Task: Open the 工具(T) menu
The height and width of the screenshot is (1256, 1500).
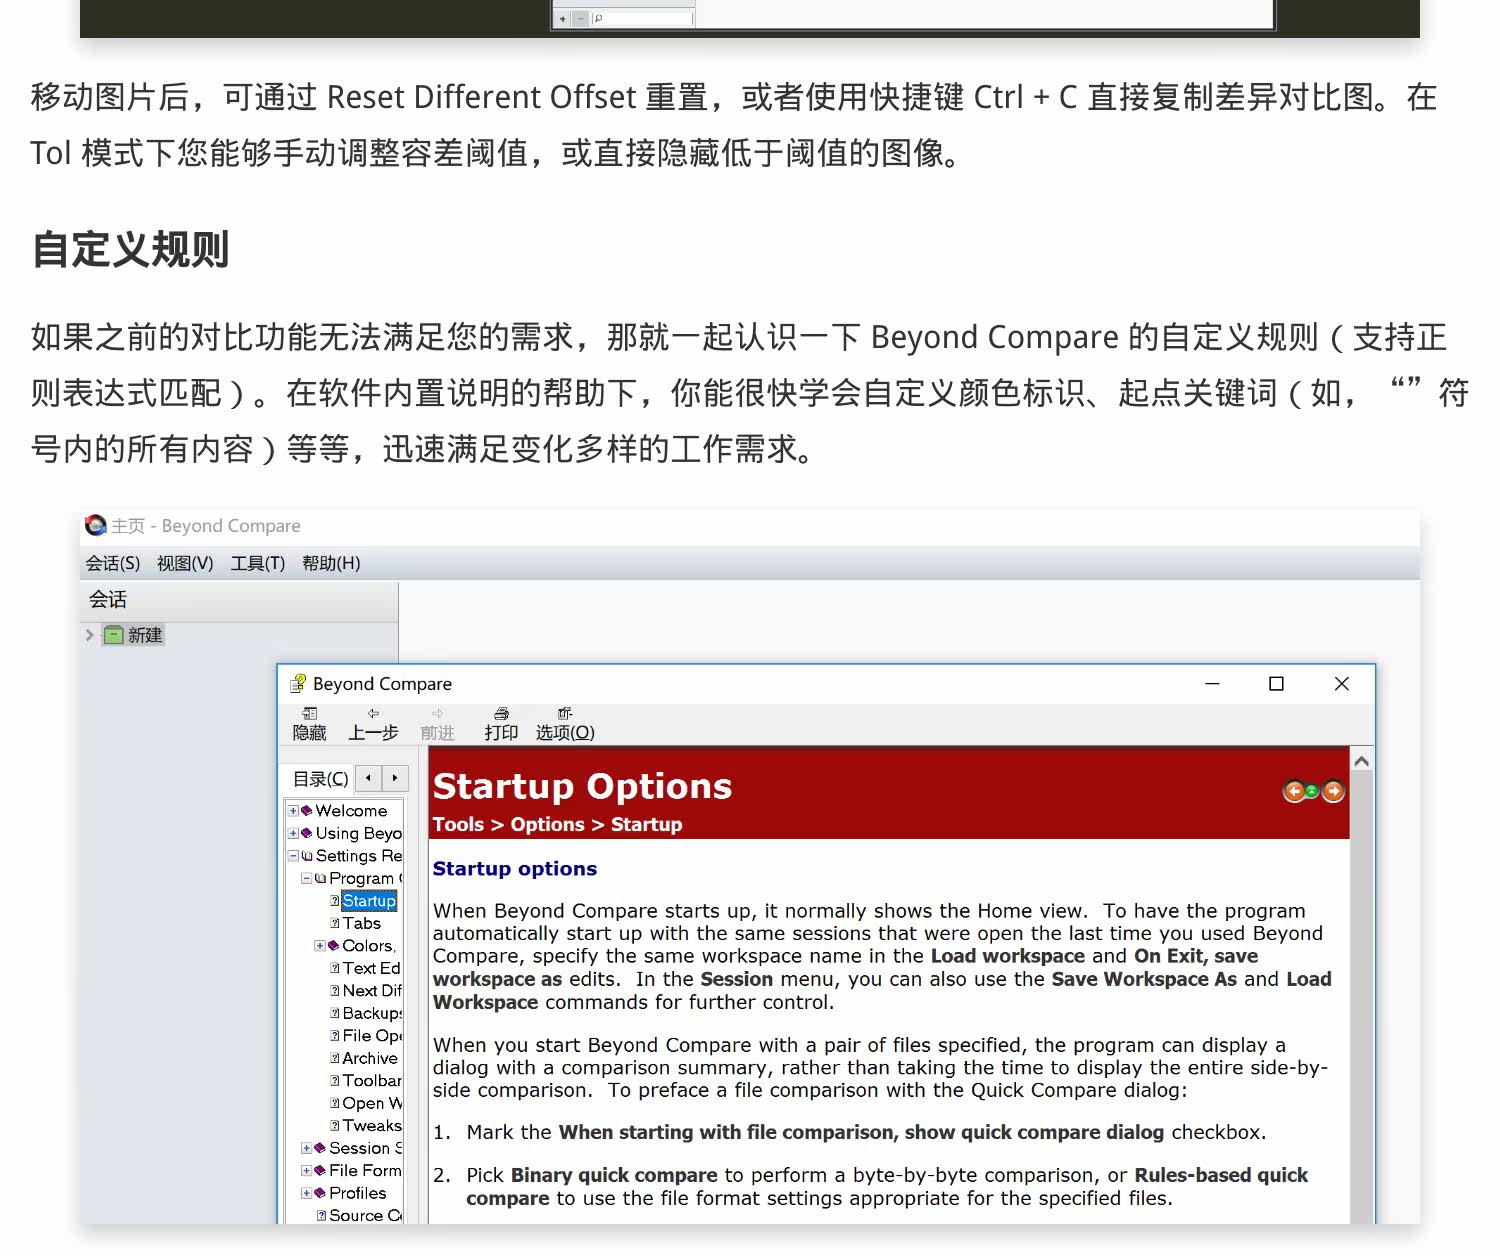Action: click(258, 563)
